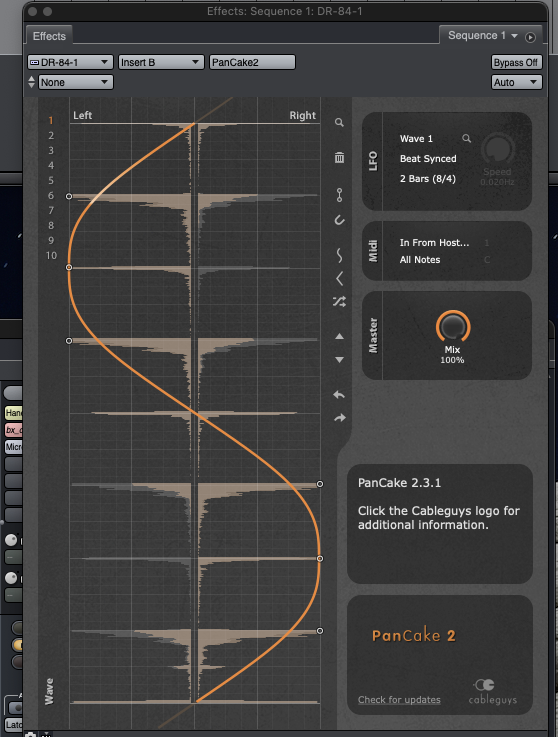Click the Cableguys logo
The width and height of the screenshot is (558, 737).
pyautogui.click(x=492, y=691)
